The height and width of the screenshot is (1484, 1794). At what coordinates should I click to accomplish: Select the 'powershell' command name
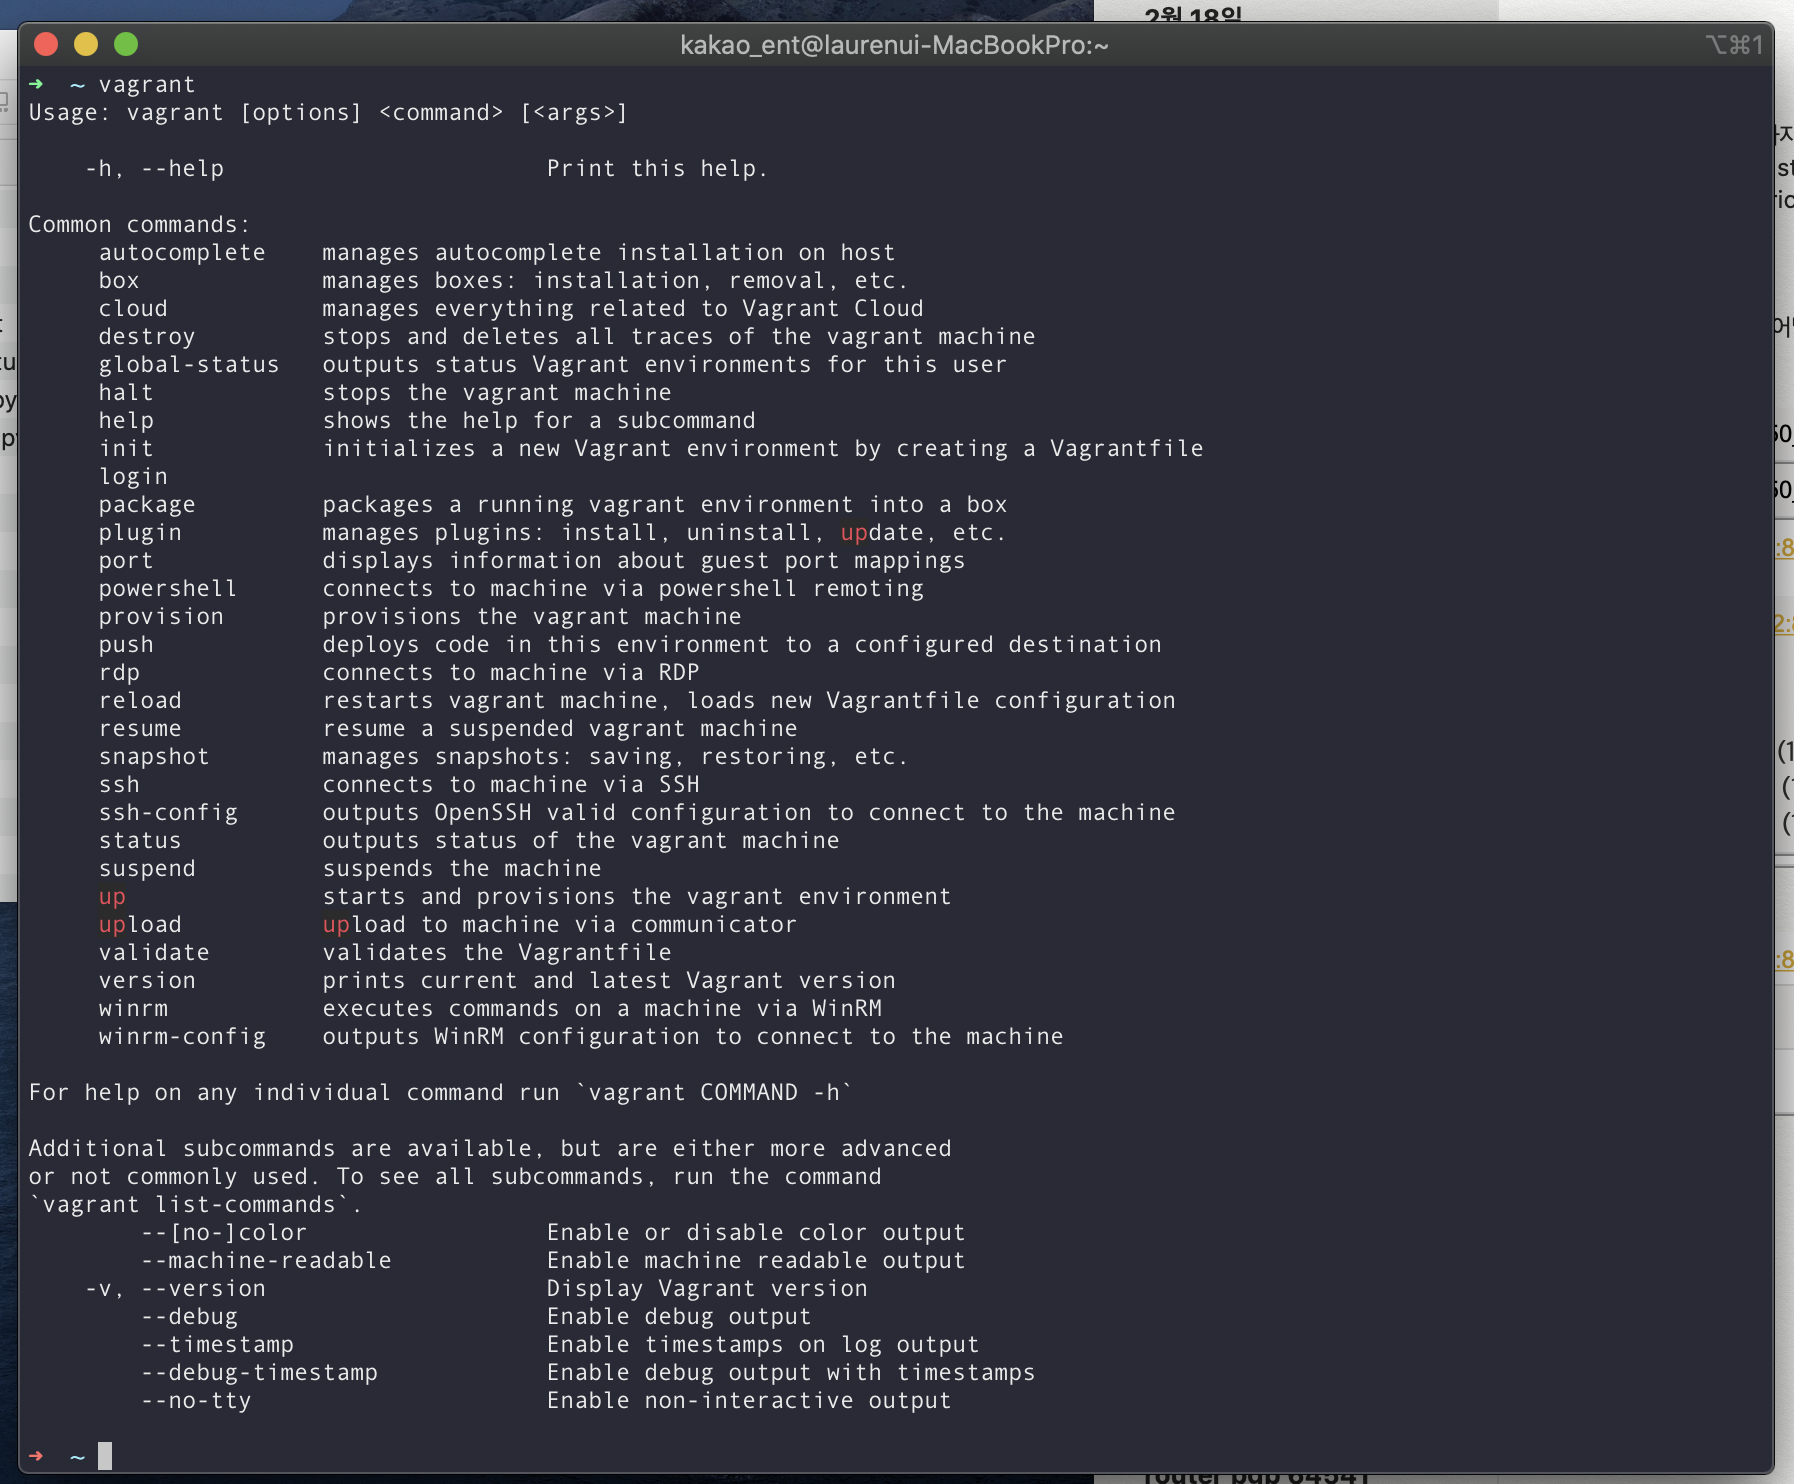pos(168,589)
